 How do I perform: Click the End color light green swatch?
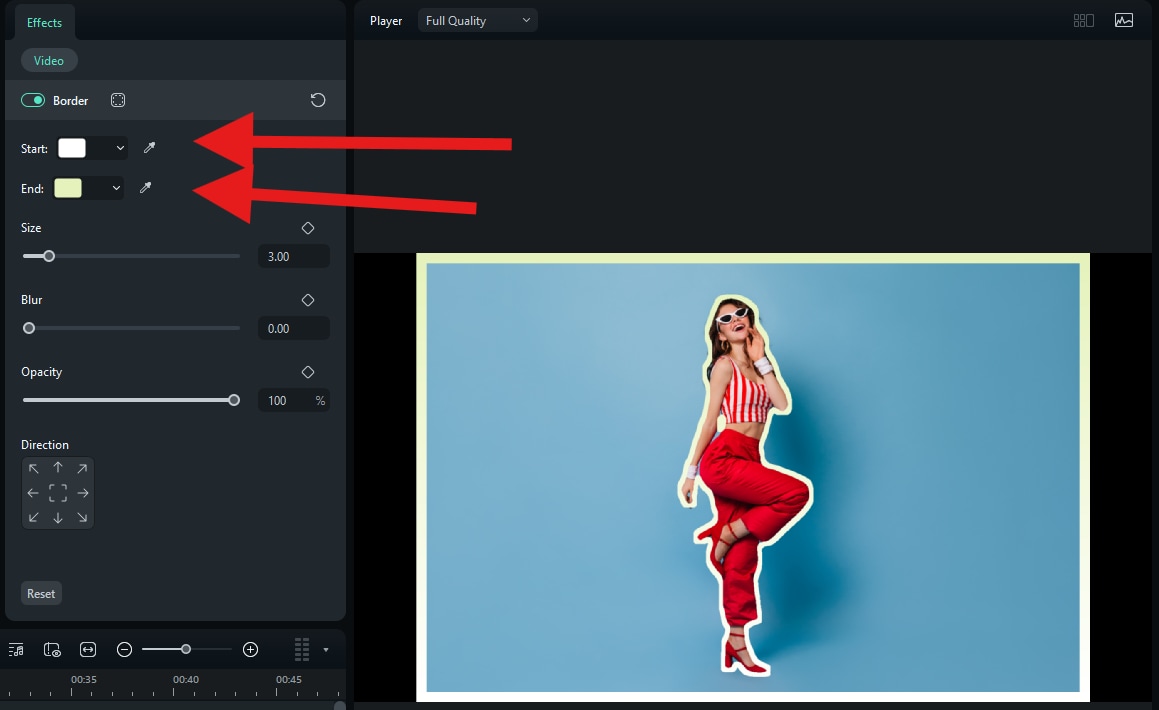68,188
